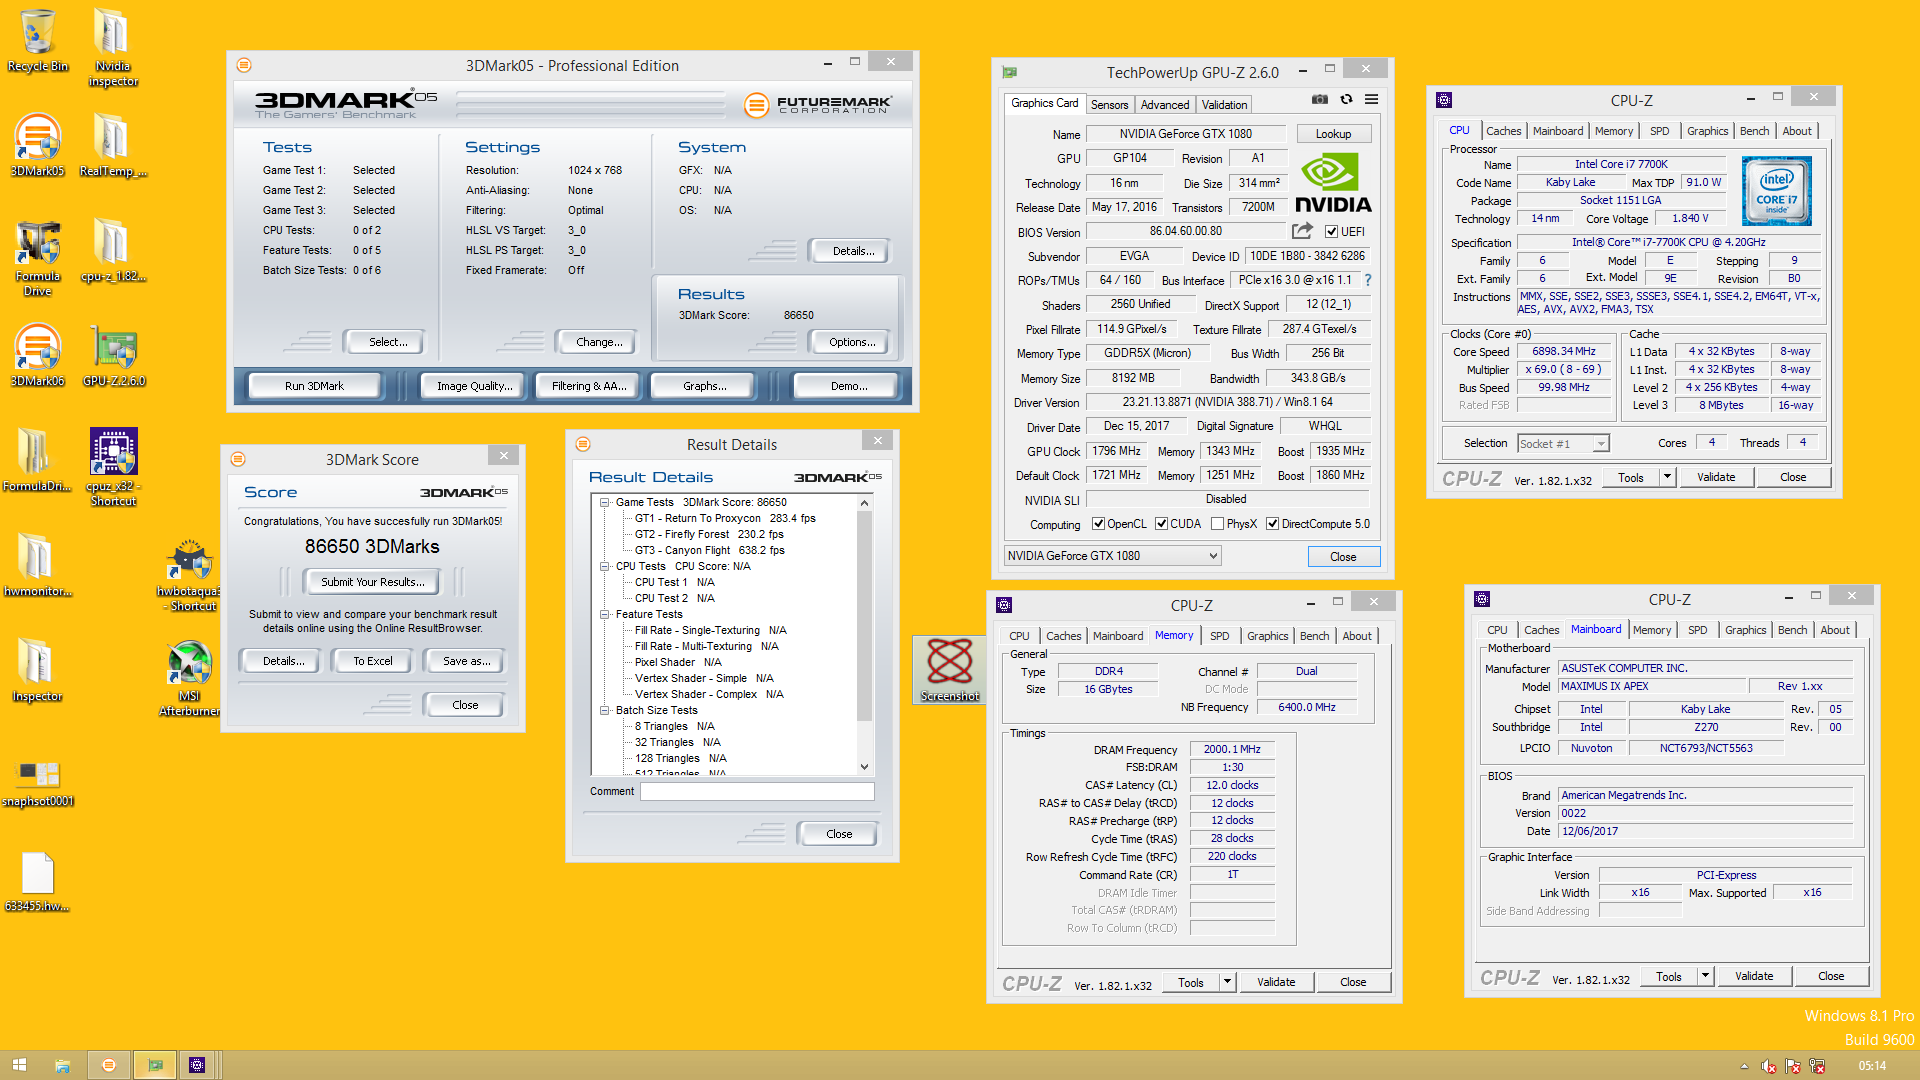
Task: Select the hwbotaquamark Shortcut icon
Action: [x=190, y=575]
